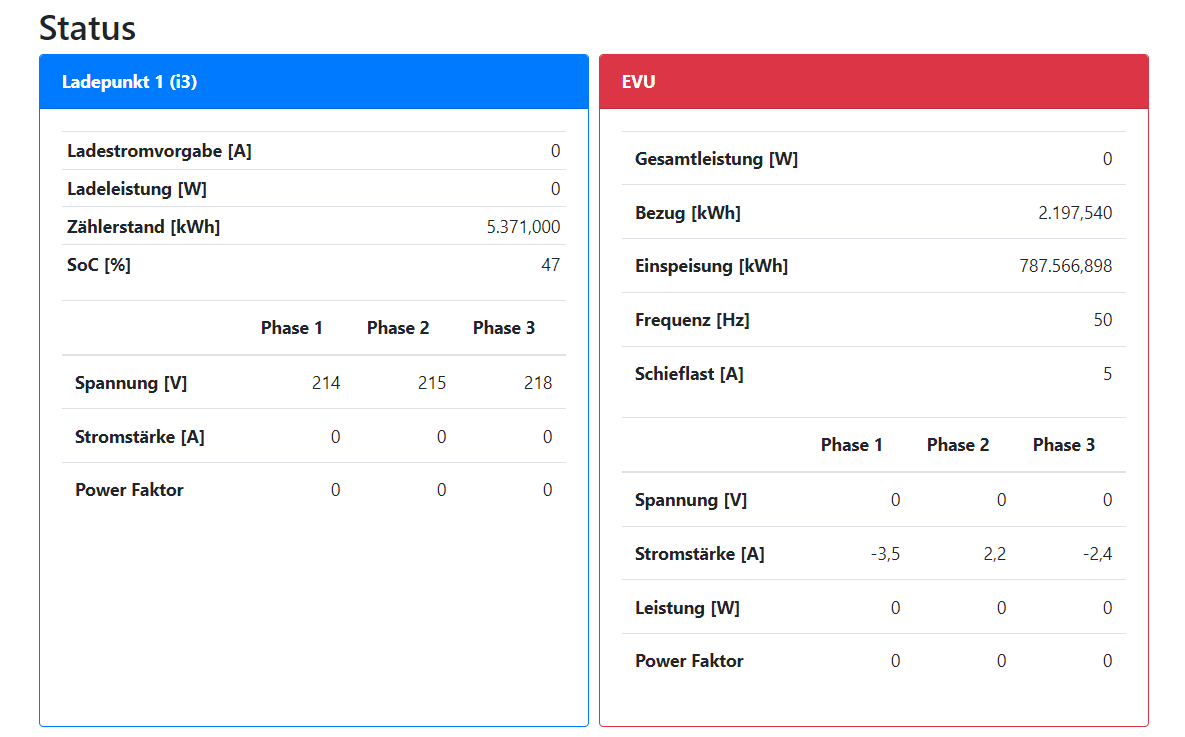Screen dimensions: 1185x737
Task: Click Power Faktor label in Ladepunkt panel
Action: click(x=129, y=490)
